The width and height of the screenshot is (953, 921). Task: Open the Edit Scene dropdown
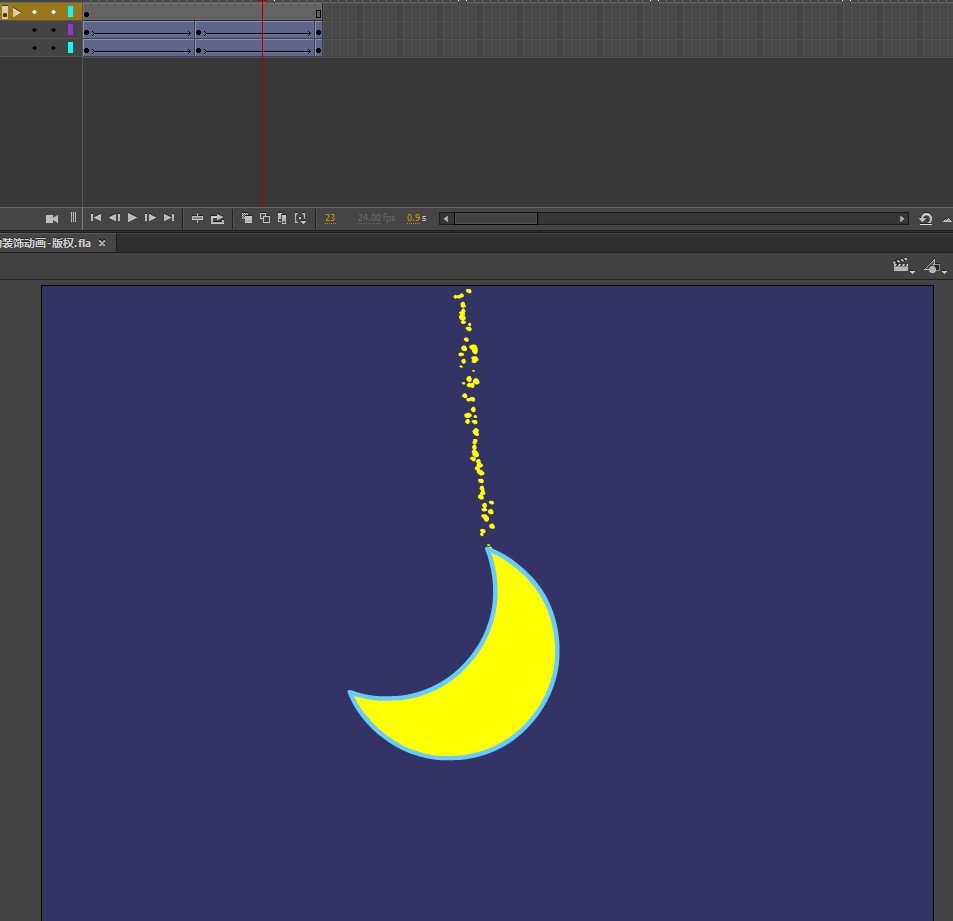(x=903, y=266)
